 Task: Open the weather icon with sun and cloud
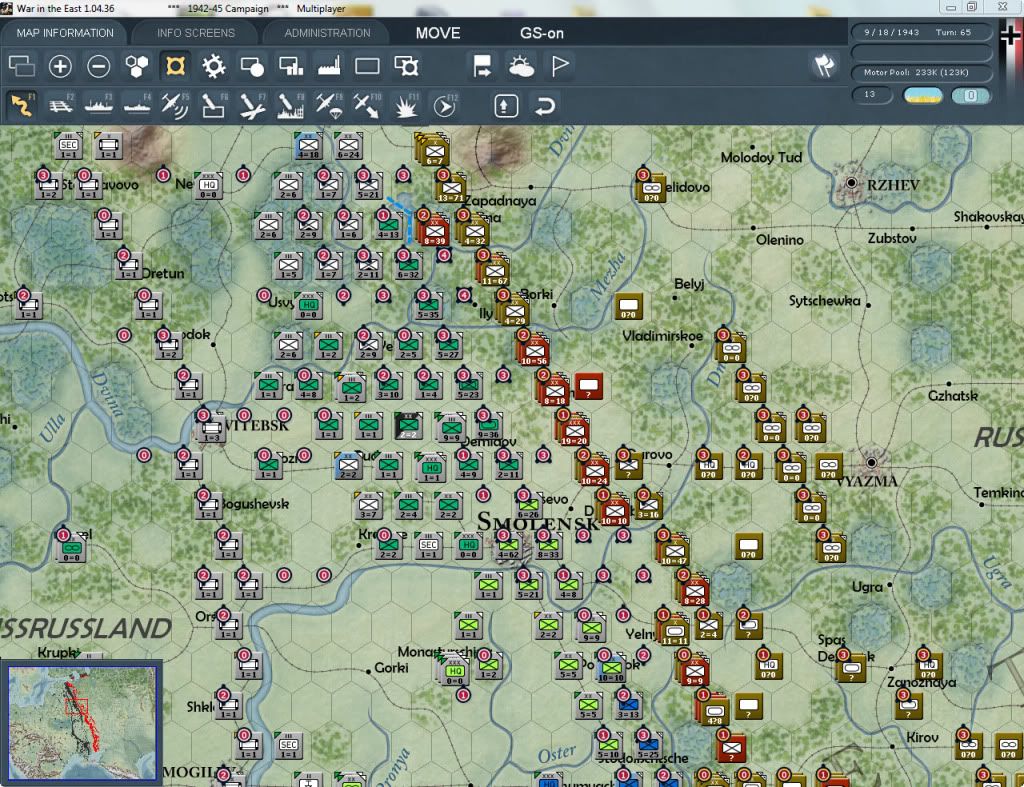521,66
